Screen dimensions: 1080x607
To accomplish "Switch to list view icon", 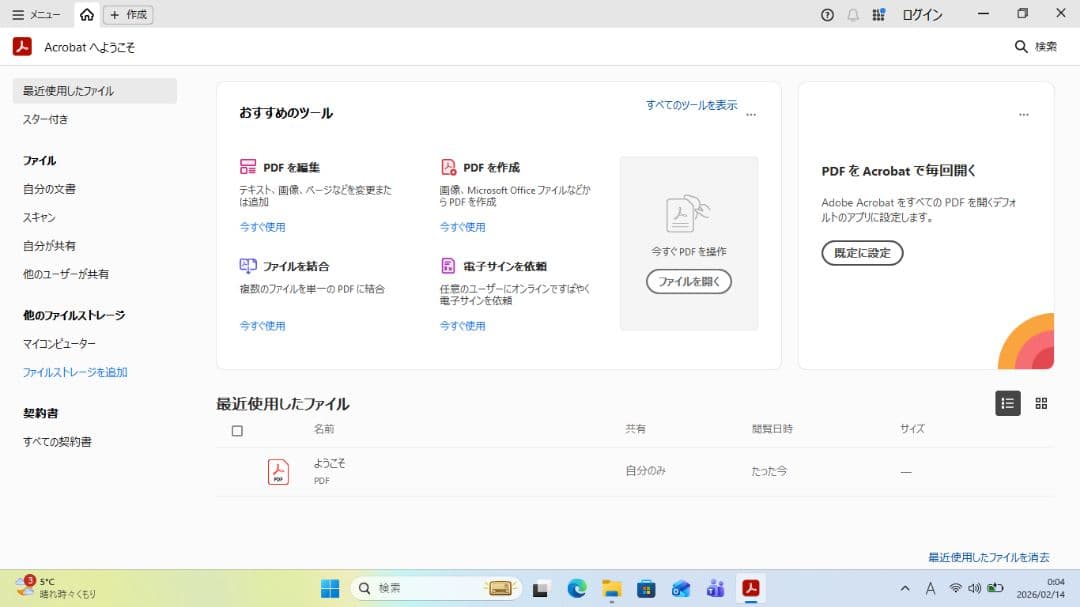I will coord(1007,403).
